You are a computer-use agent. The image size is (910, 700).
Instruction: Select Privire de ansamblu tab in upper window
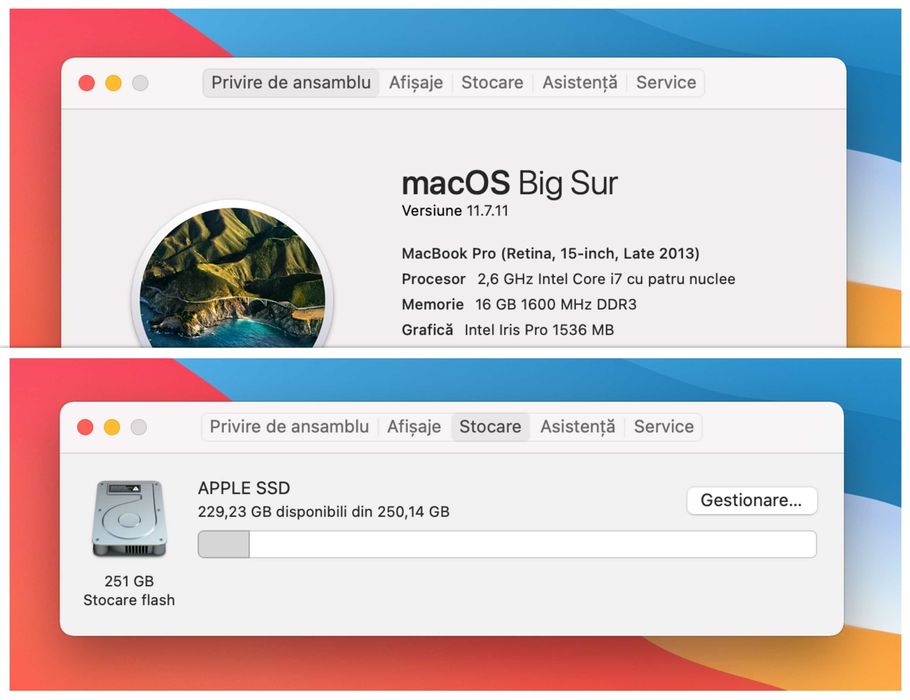click(291, 82)
